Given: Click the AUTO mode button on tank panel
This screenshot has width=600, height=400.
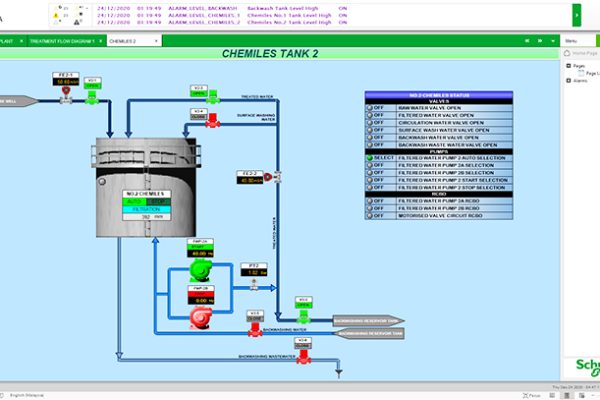Looking at the screenshot, I should (x=134, y=201).
